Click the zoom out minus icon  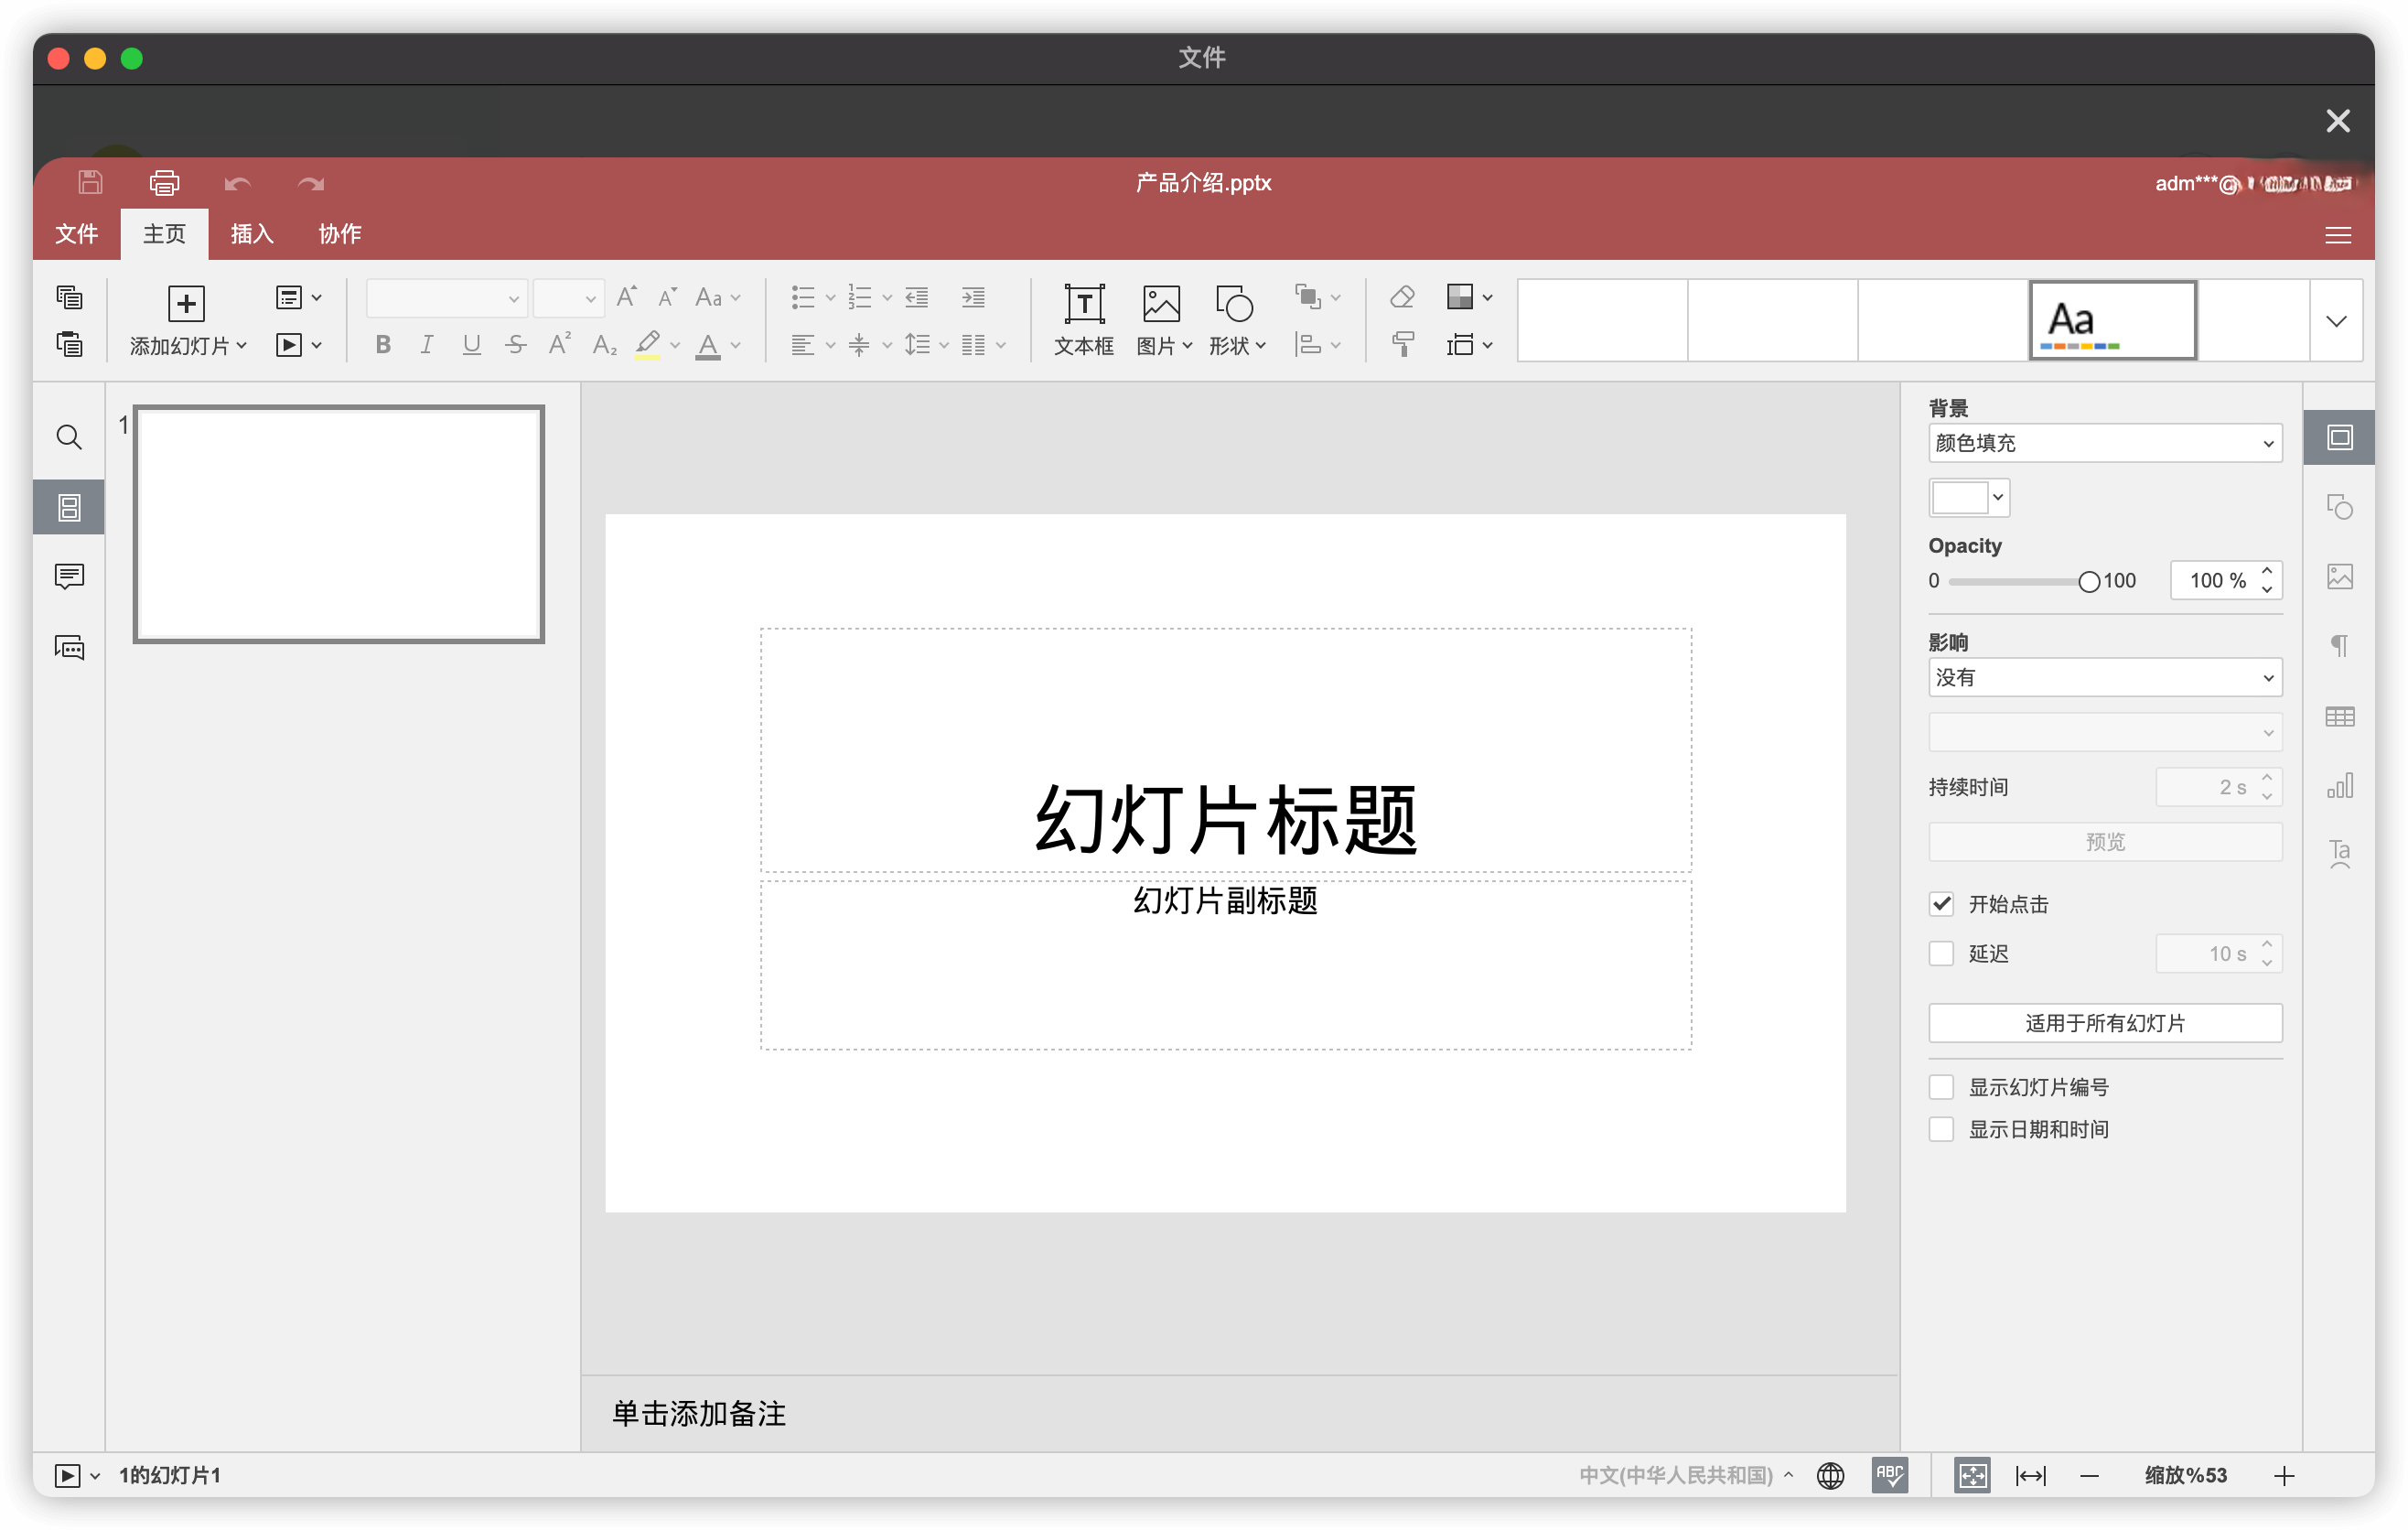[x=2089, y=1476]
